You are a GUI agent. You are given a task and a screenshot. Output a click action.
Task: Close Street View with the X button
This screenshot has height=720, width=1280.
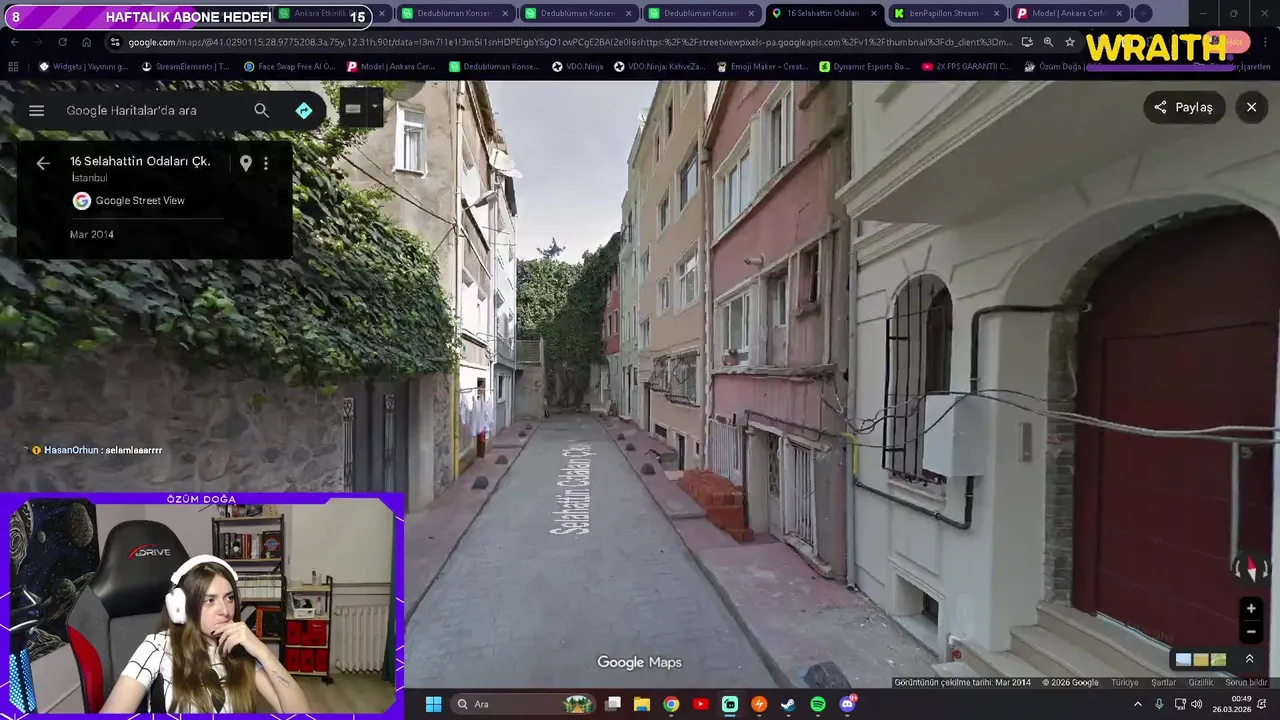1251,107
